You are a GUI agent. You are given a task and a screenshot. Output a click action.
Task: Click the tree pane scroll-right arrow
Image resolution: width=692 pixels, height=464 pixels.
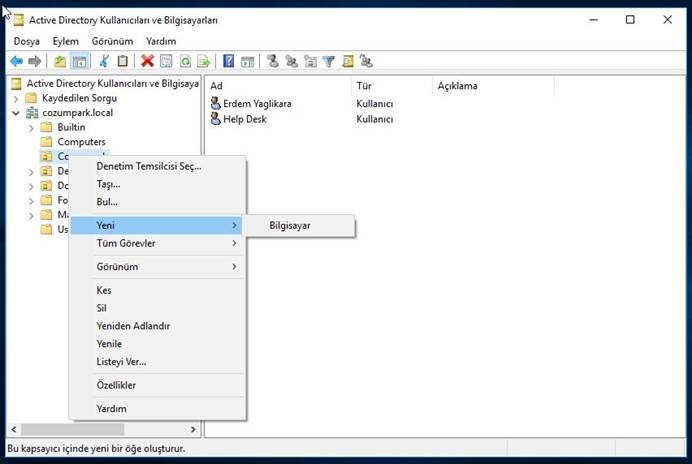click(193, 429)
